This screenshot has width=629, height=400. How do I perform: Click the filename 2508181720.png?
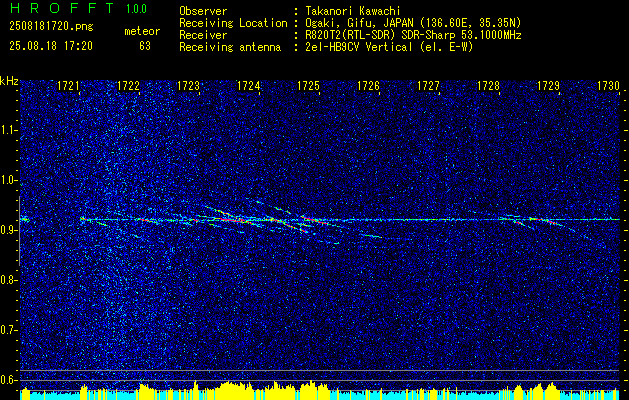pos(51,26)
